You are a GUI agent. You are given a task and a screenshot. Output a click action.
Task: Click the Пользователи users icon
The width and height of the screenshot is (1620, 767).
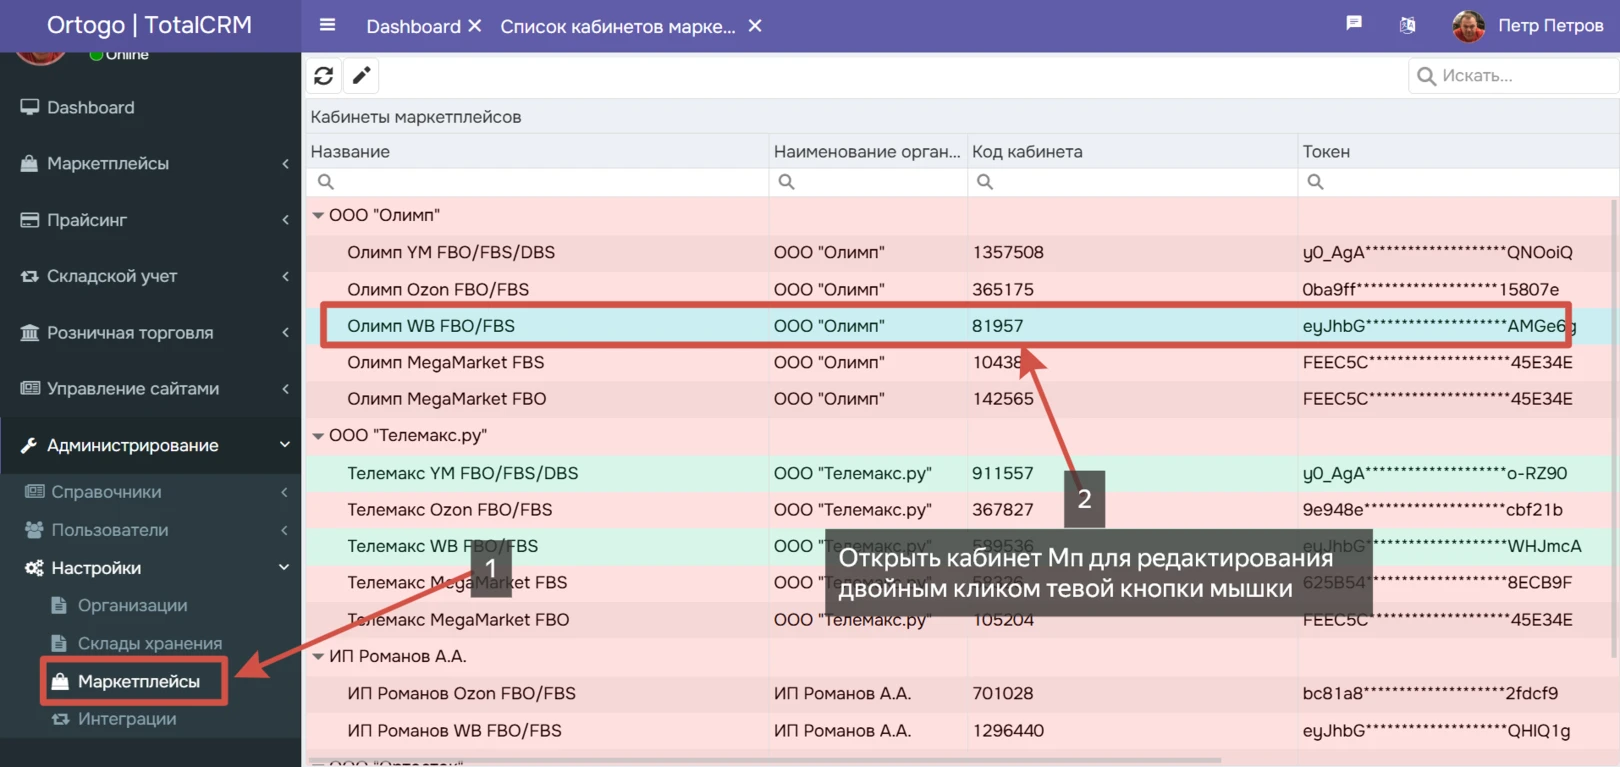coord(35,529)
